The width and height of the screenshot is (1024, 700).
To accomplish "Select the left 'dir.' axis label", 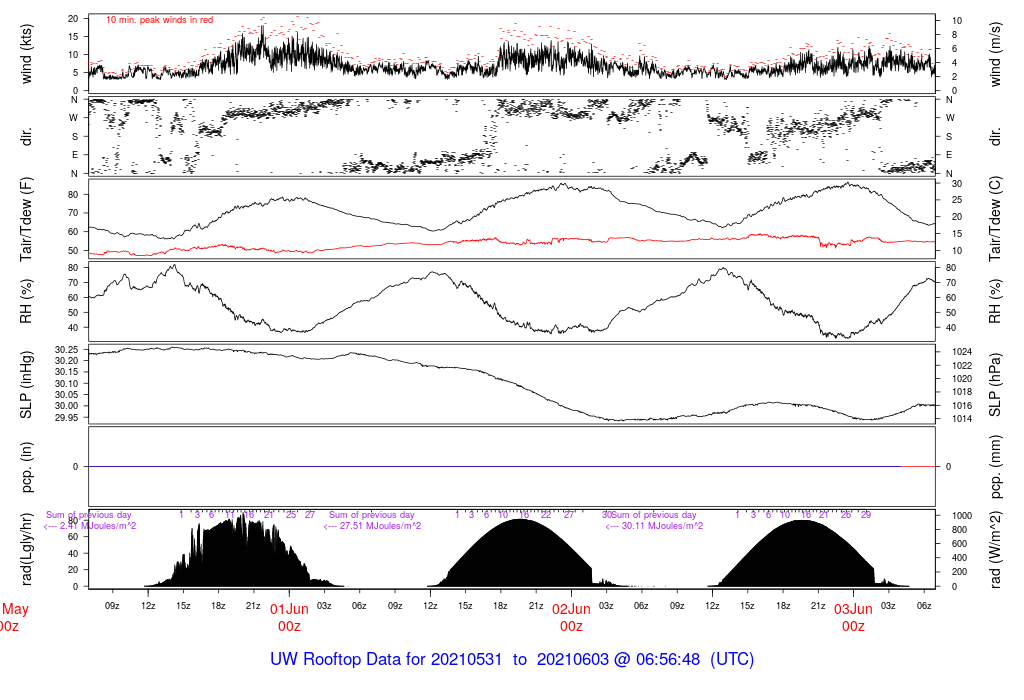I will tap(26, 136).
